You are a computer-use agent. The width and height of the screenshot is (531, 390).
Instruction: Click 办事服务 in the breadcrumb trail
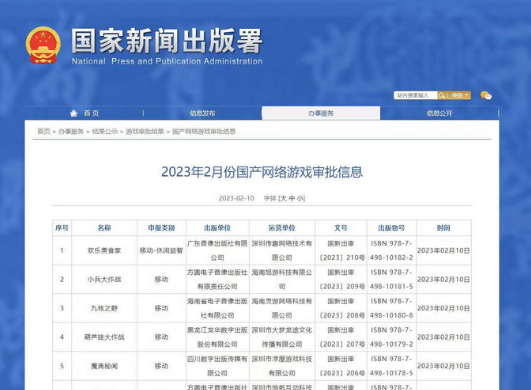click(x=71, y=131)
